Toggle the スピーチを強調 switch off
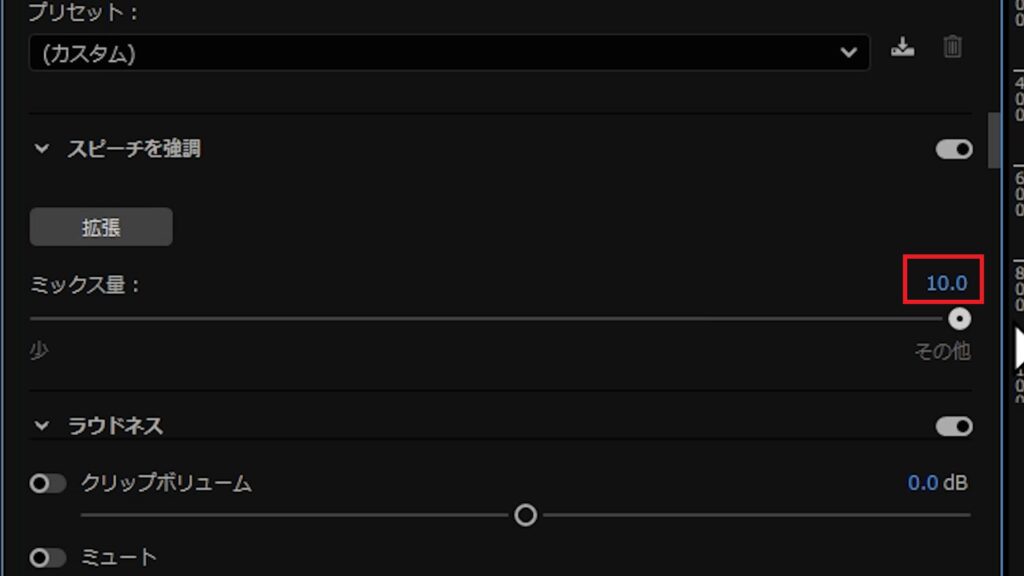The height and width of the screenshot is (576, 1024). (x=954, y=150)
